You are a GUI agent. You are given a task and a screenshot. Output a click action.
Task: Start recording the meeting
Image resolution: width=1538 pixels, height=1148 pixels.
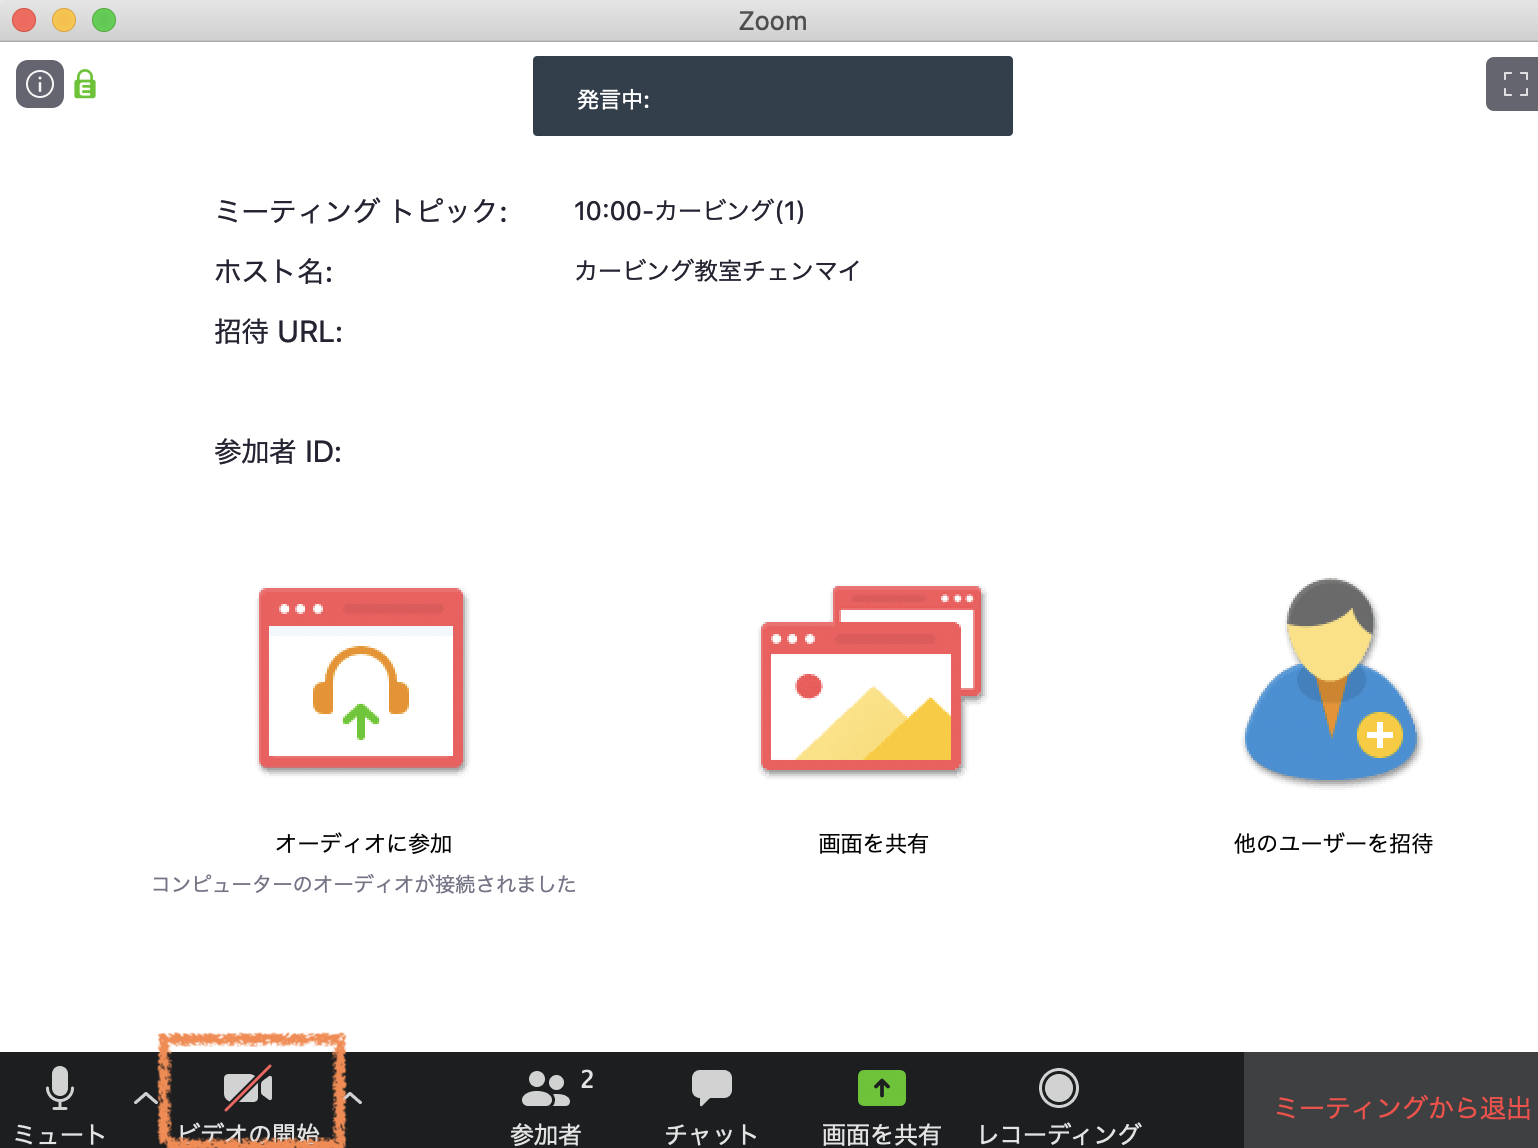1059,1104
